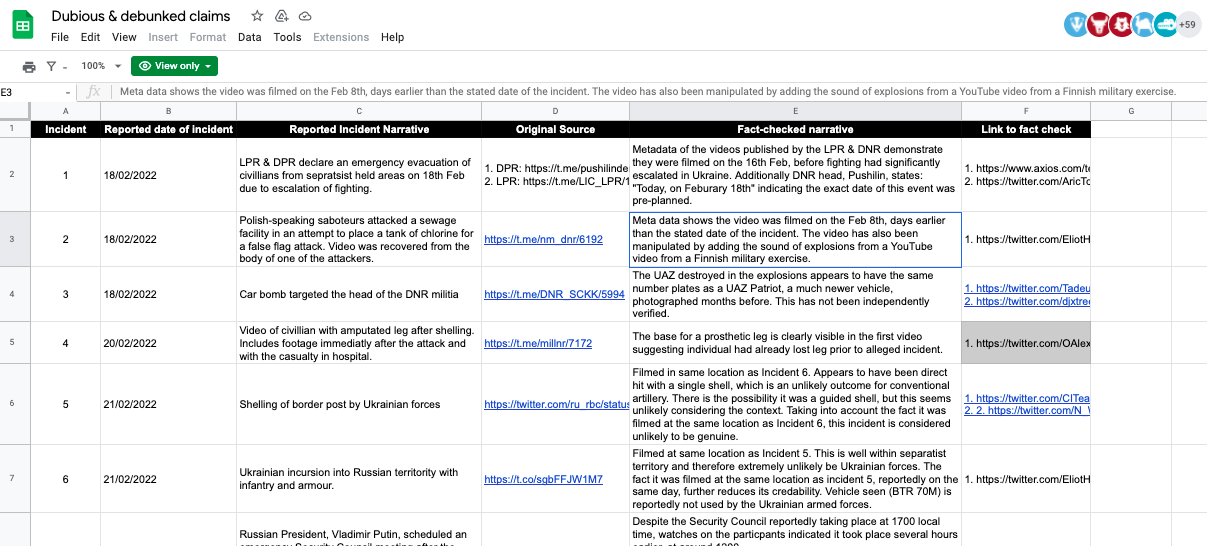Image resolution: width=1207 pixels, height=546 pixels.
Task: Open the Tools menu
Action: click(x=287, y=37)
